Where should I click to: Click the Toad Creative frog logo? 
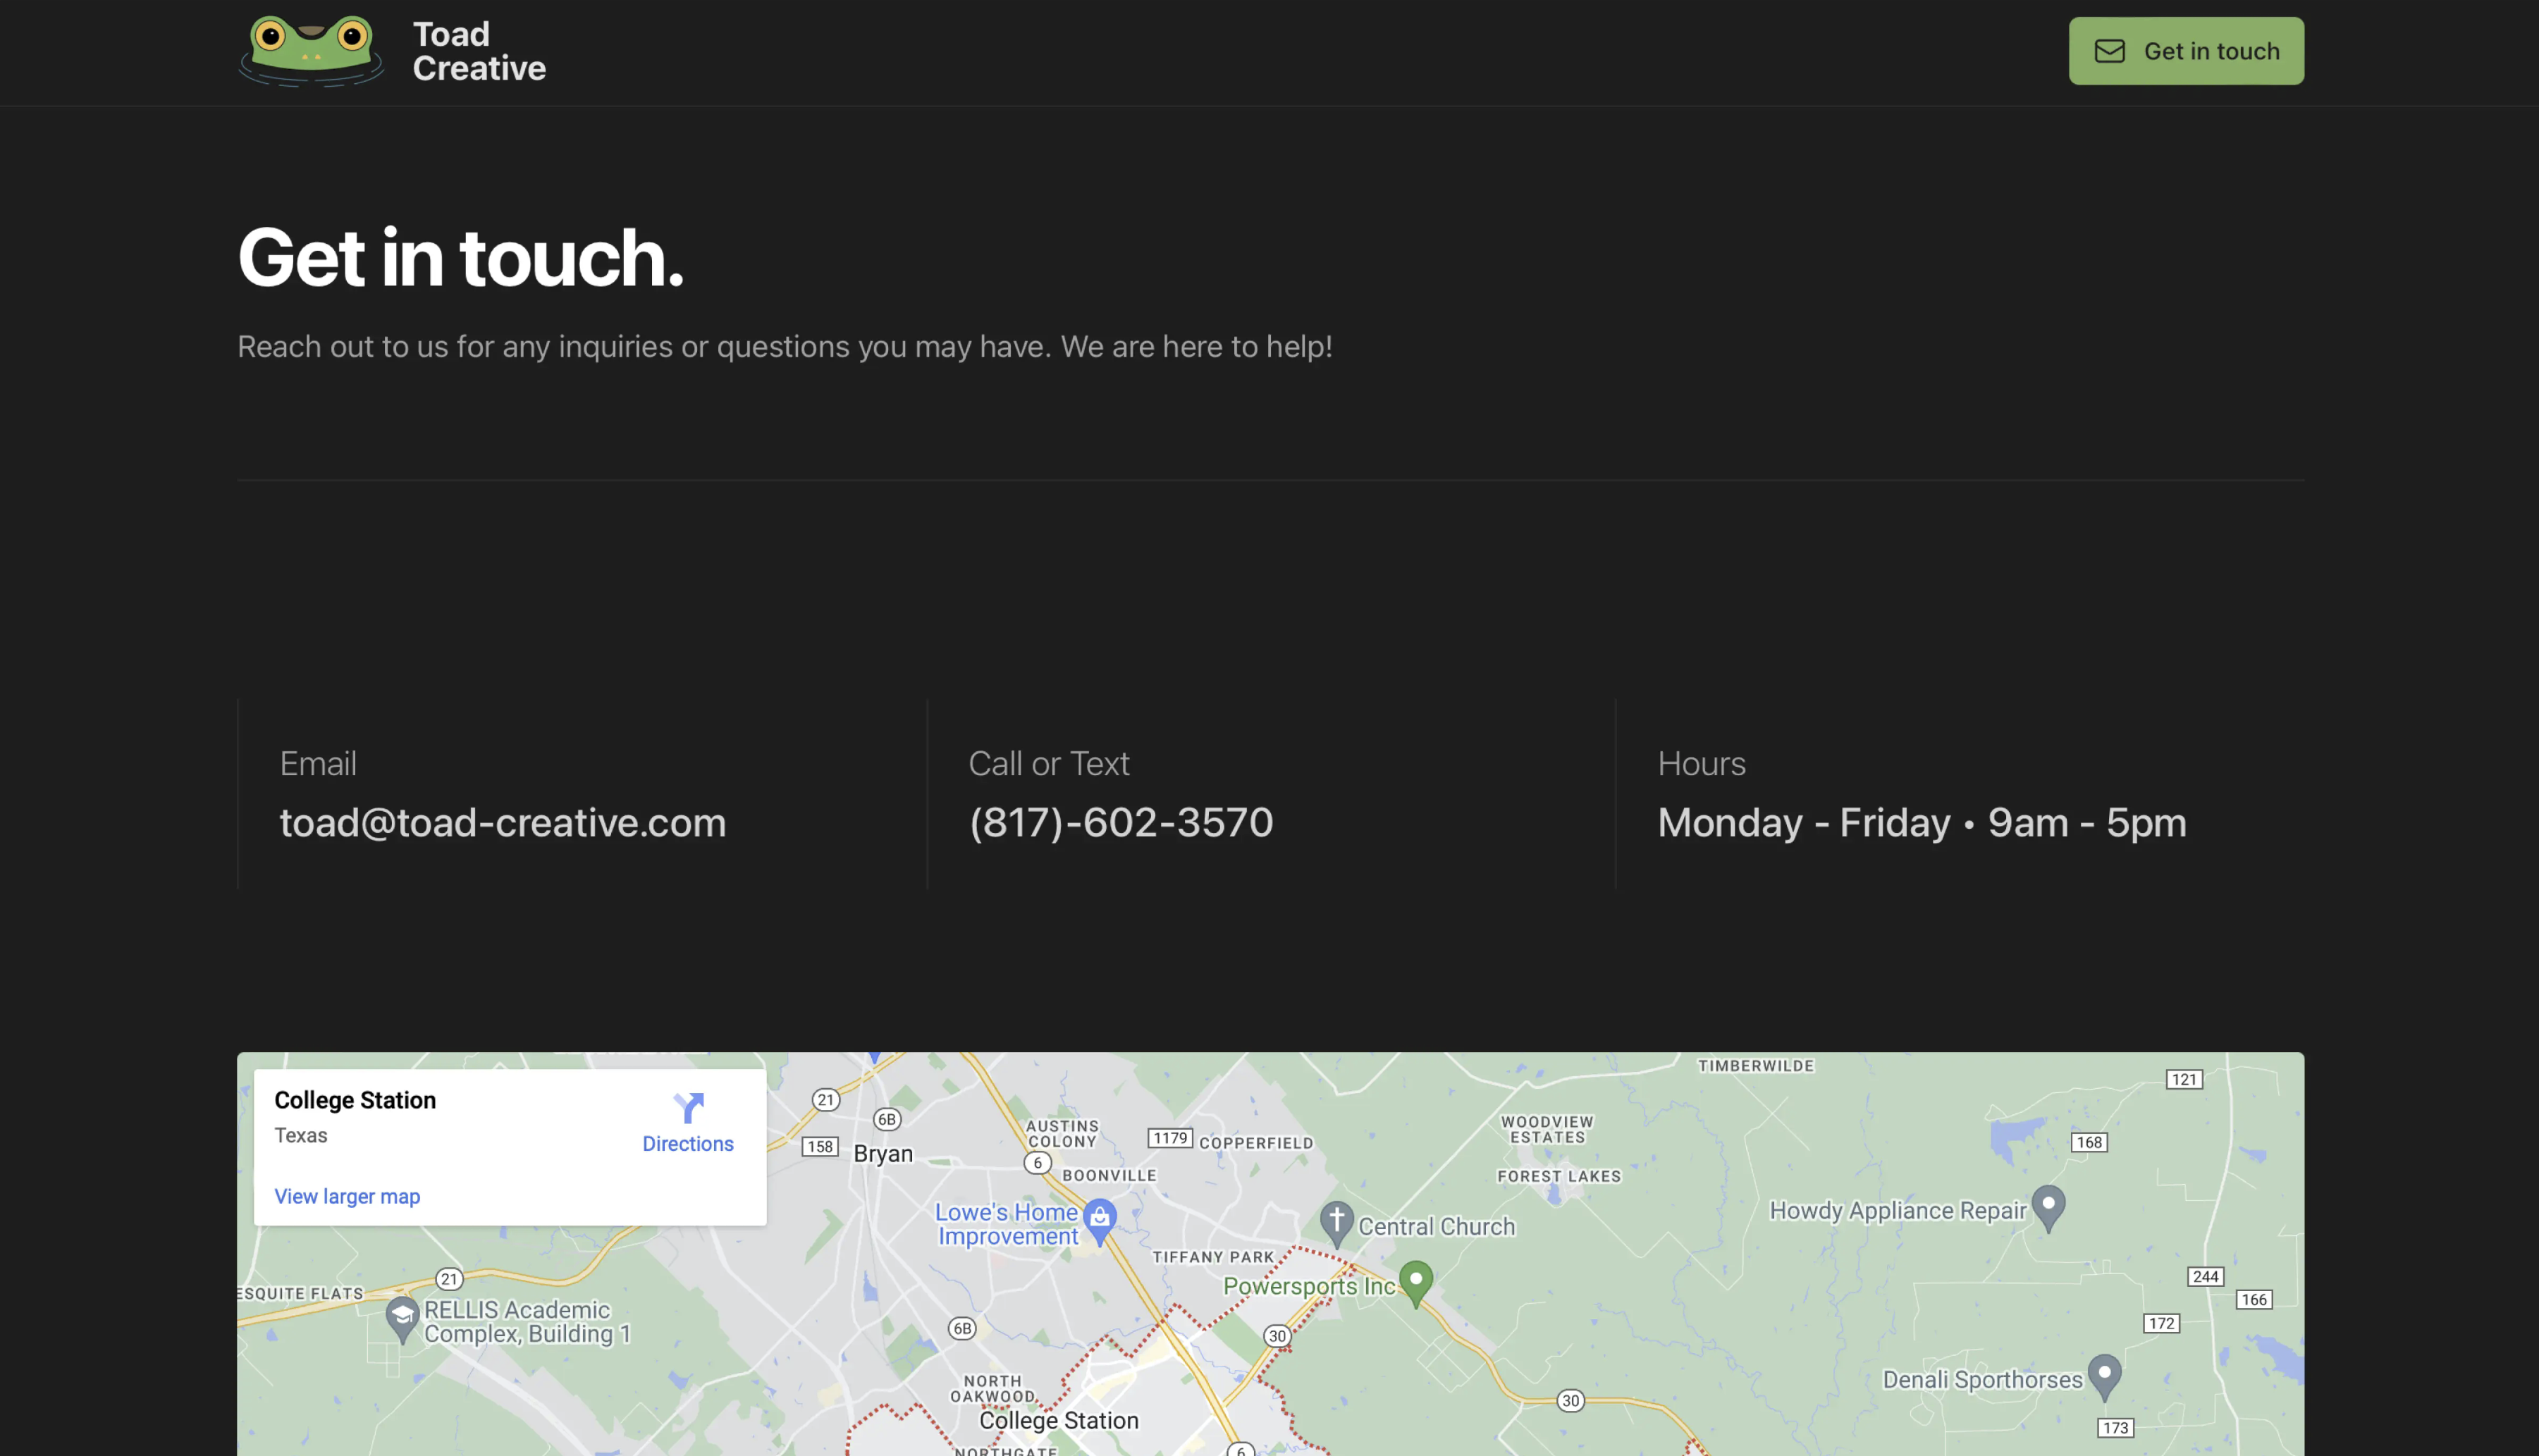tap(311, 51)
